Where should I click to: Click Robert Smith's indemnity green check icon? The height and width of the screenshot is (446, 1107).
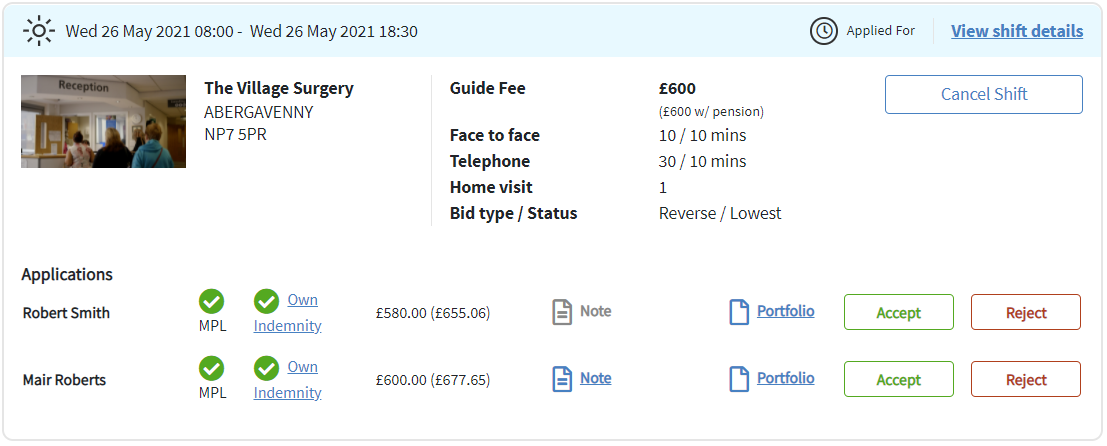pos(266,301)
